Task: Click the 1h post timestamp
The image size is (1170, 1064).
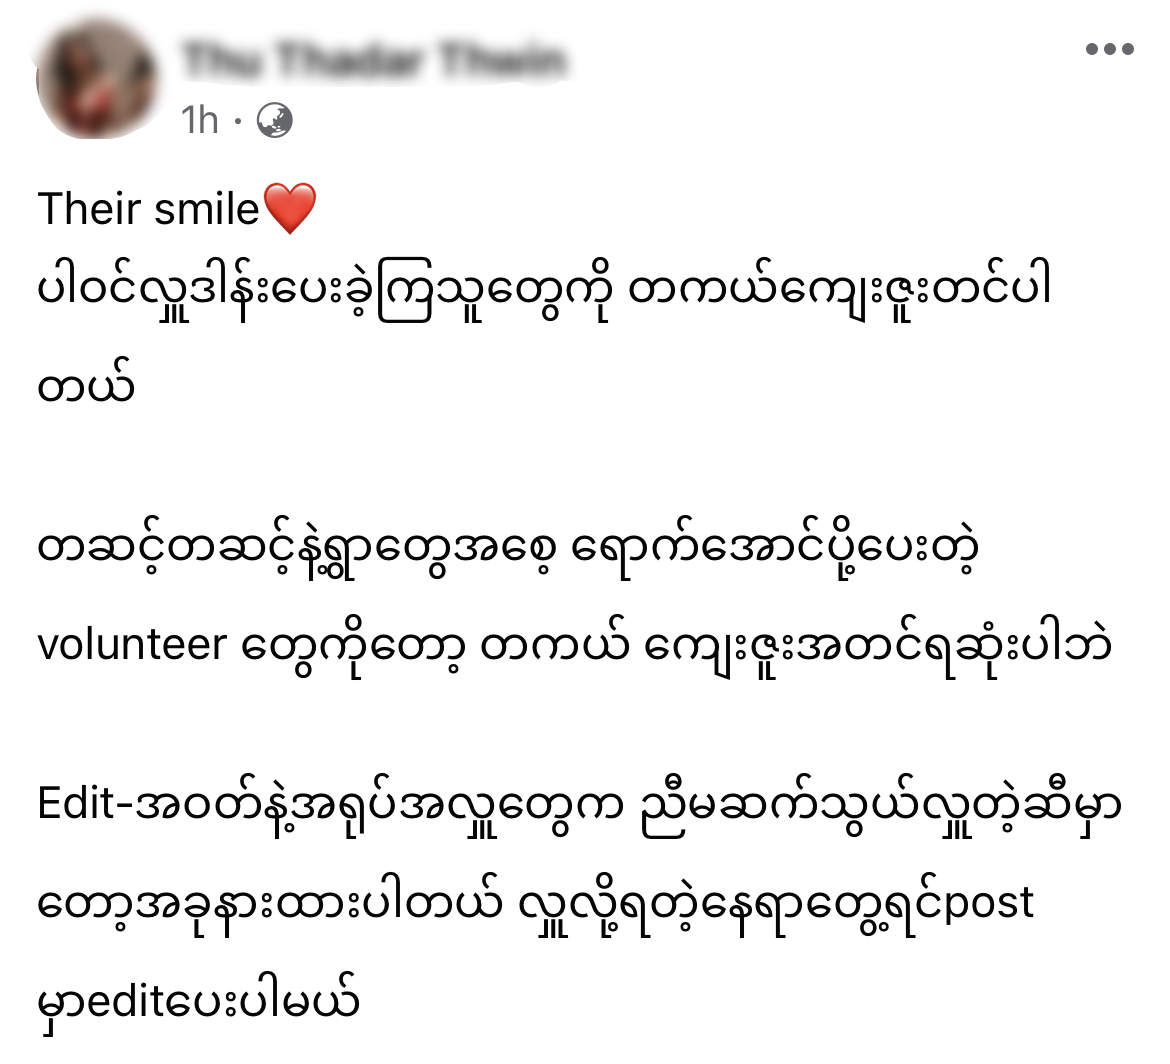Action: pyautogui.click(x=200, y=120)
